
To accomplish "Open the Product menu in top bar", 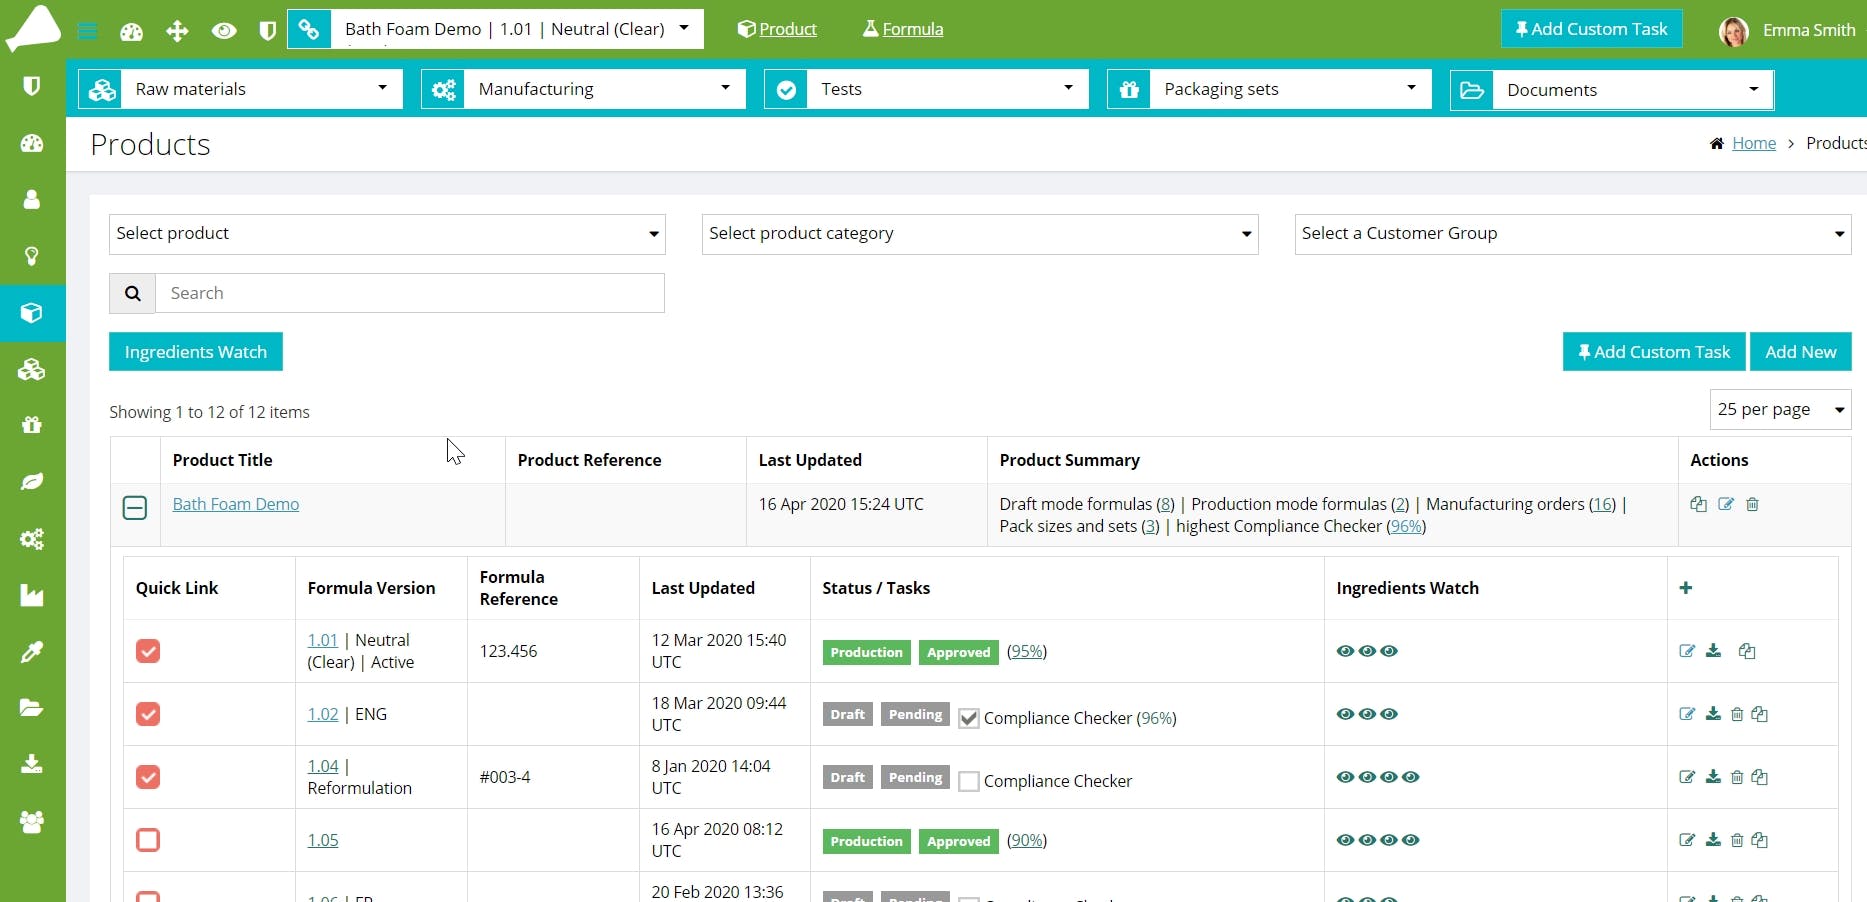I will pos(777,29).
